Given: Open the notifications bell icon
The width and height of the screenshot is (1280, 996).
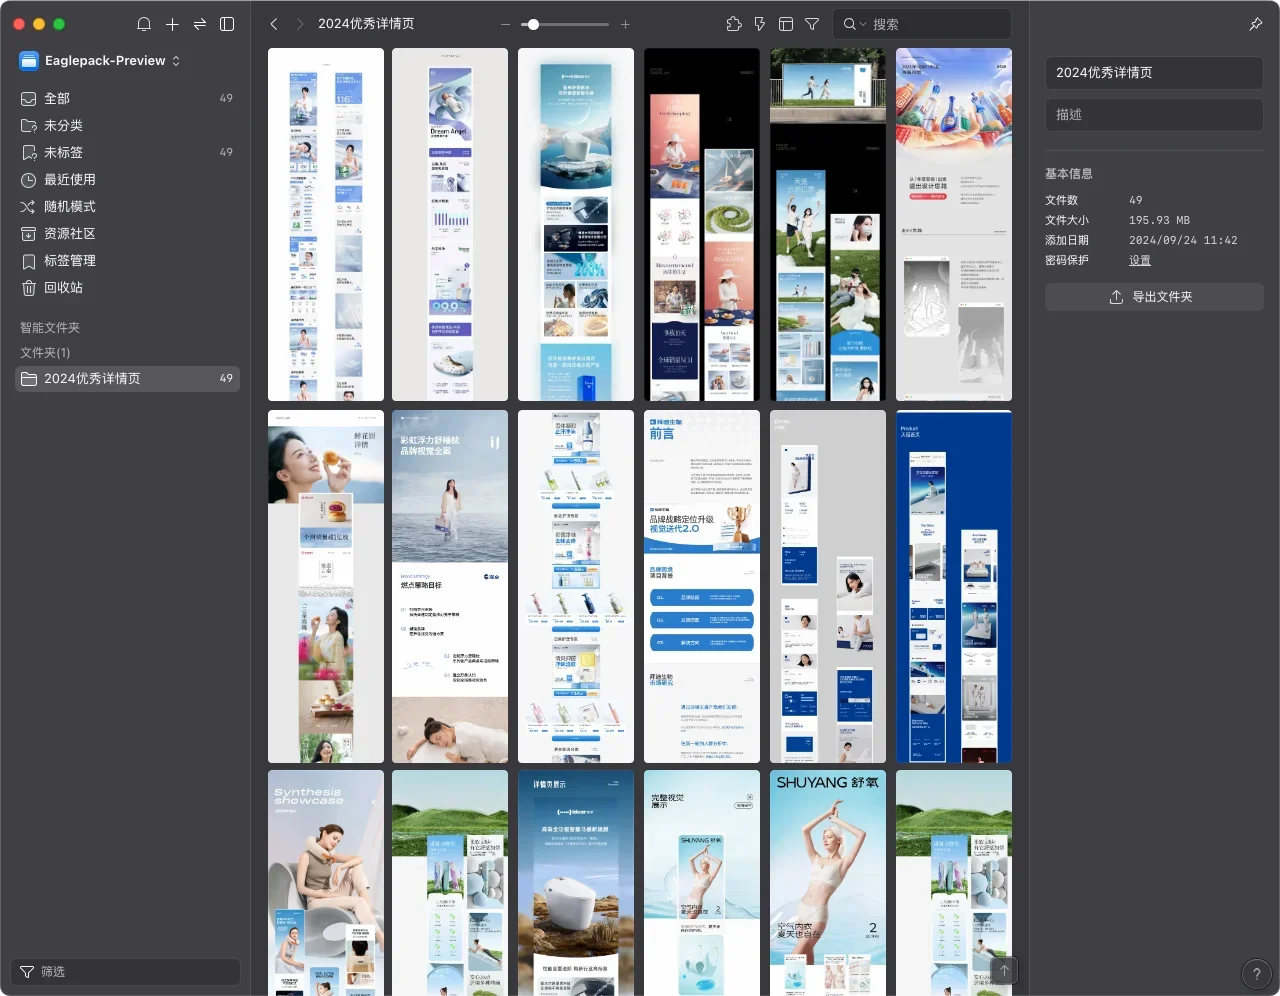Looking at the screenshot, I should tap(144, 24).
